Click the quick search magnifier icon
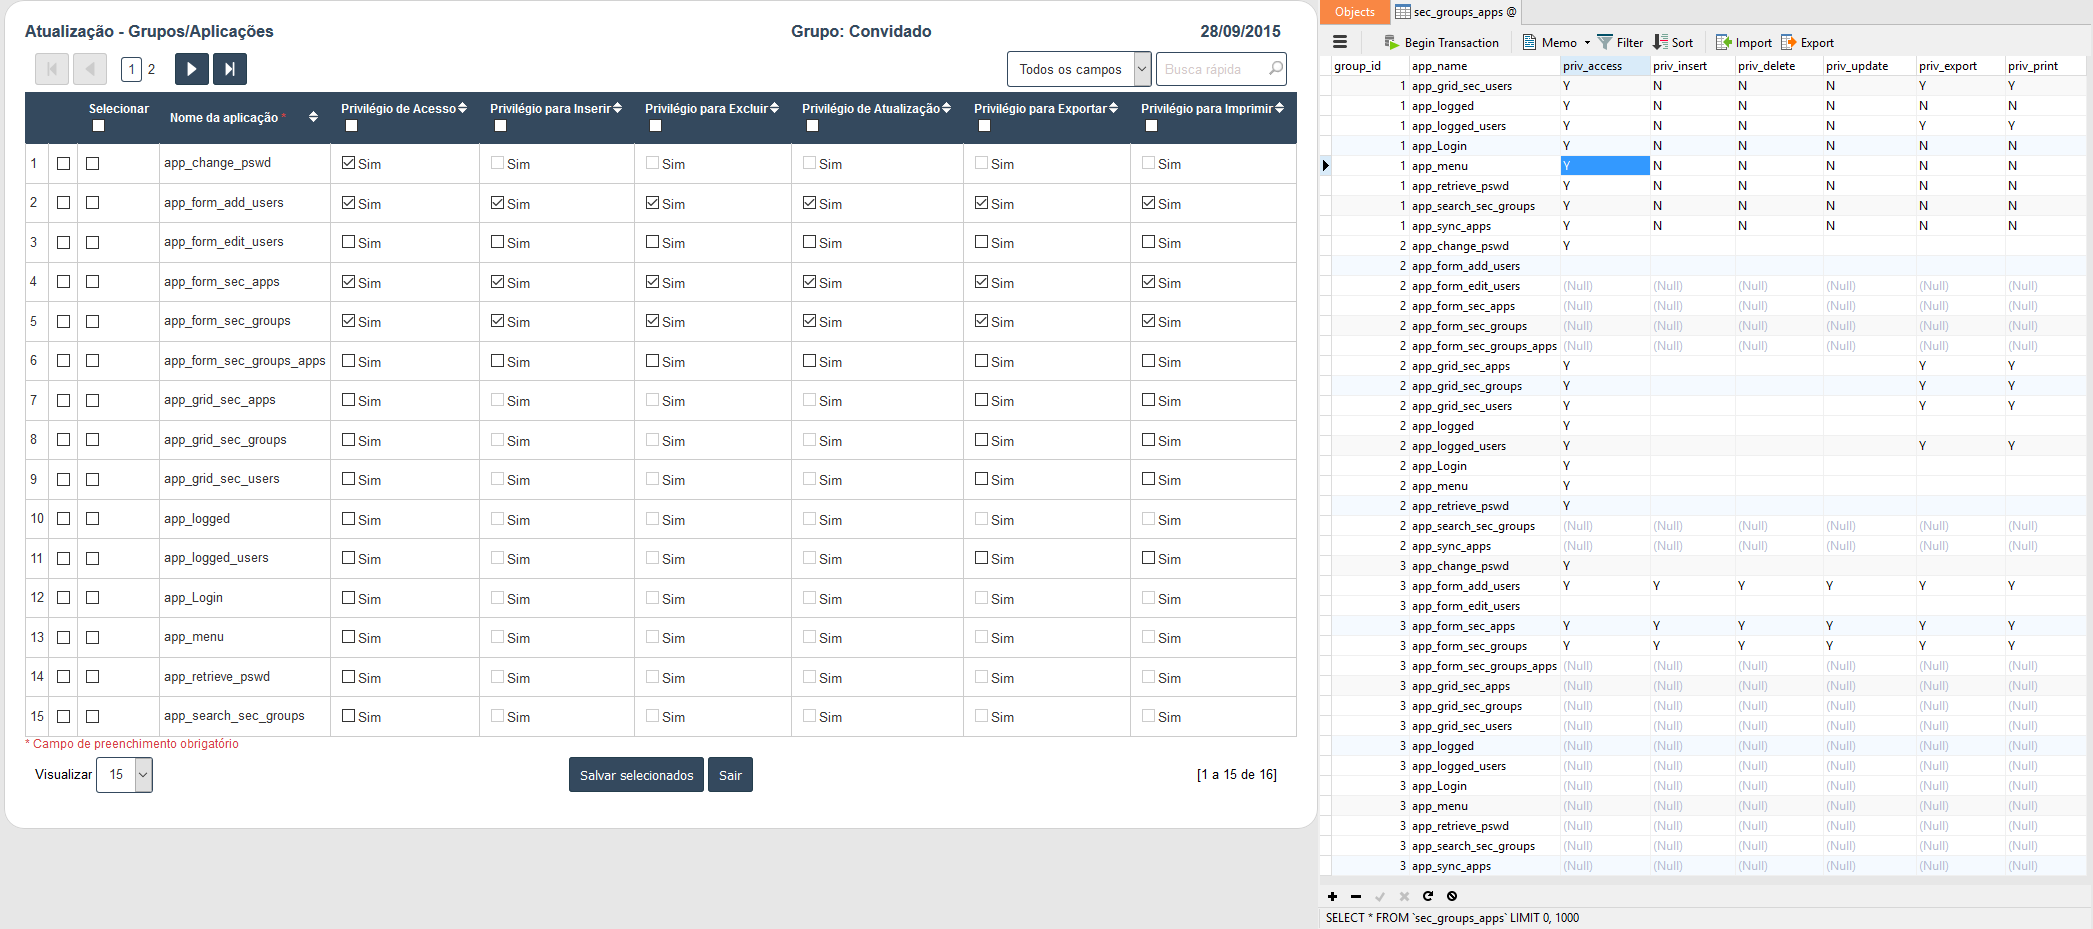 (x=1275, y=69)
